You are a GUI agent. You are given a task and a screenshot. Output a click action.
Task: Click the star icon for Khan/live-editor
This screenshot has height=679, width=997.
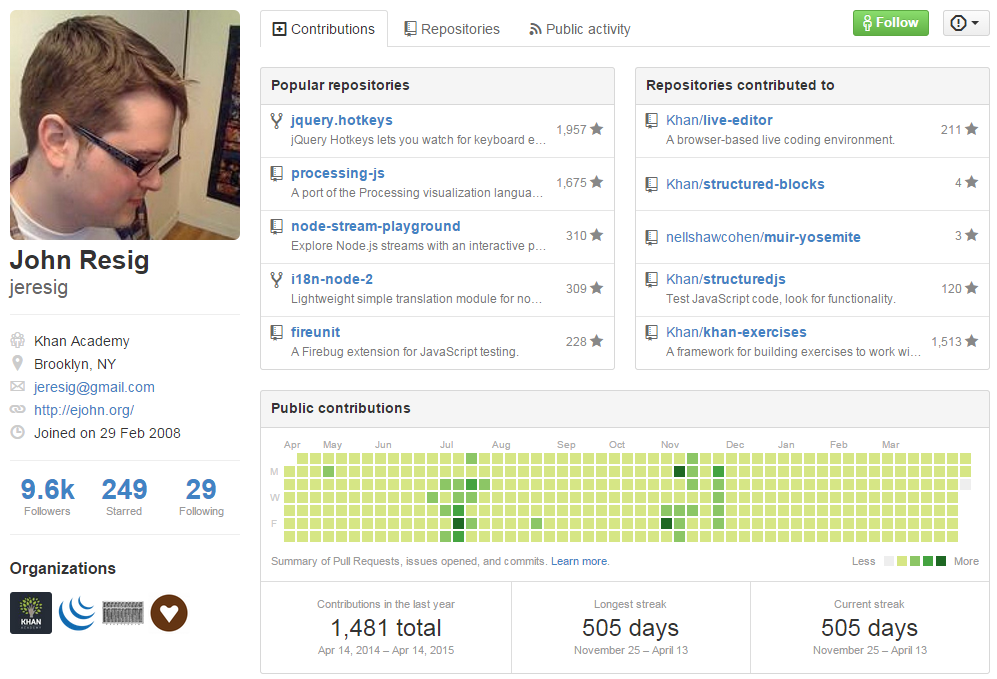972,129
